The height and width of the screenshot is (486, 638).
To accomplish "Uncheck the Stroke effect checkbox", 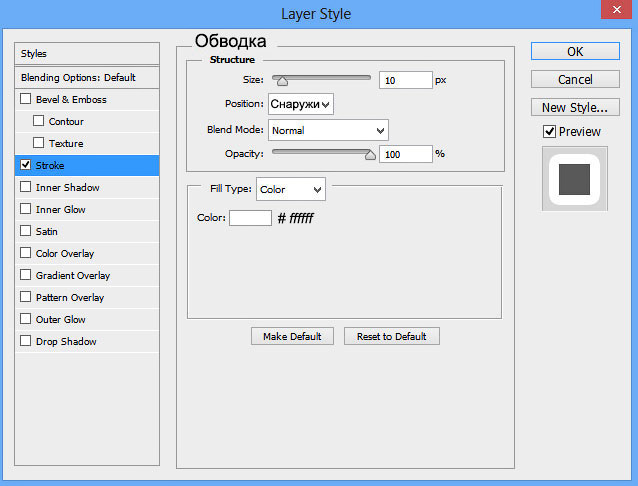I will coord(25,165).
